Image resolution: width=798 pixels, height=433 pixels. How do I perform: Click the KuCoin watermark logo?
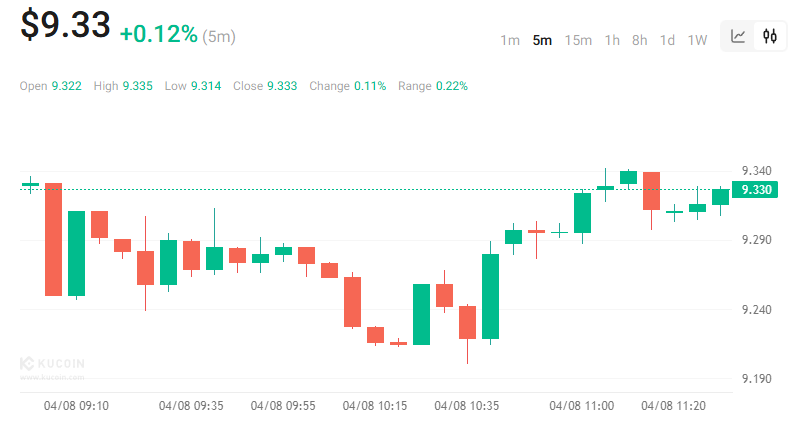click(52, 366)
